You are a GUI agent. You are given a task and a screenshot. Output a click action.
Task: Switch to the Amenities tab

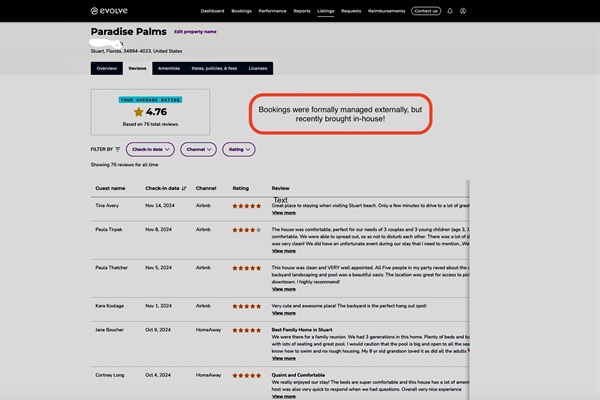click(169, 68)
